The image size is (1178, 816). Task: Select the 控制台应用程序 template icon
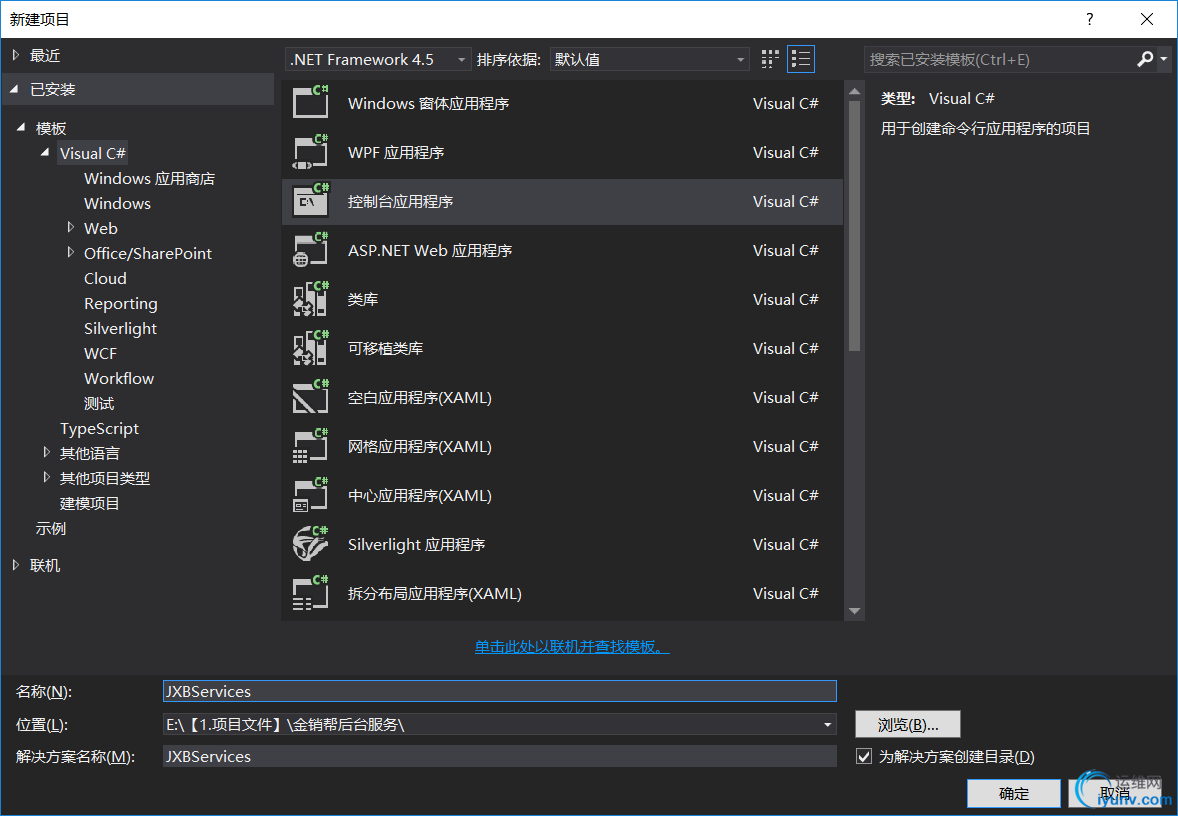click(310, 200)
